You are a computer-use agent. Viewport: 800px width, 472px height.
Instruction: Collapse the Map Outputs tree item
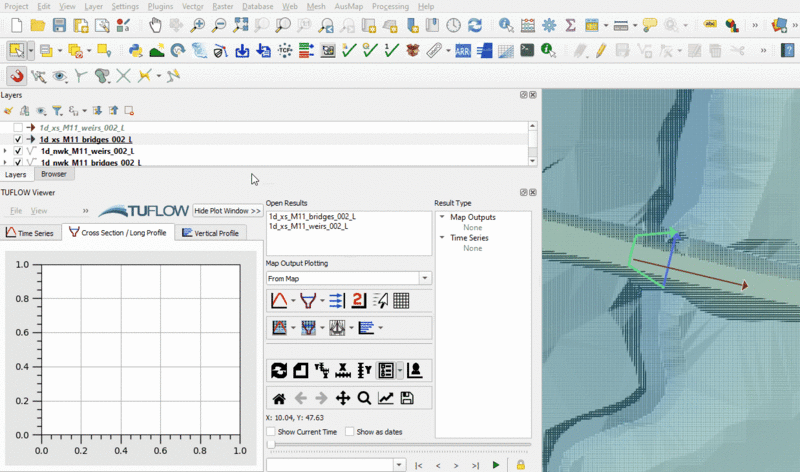tap(442, 217)
